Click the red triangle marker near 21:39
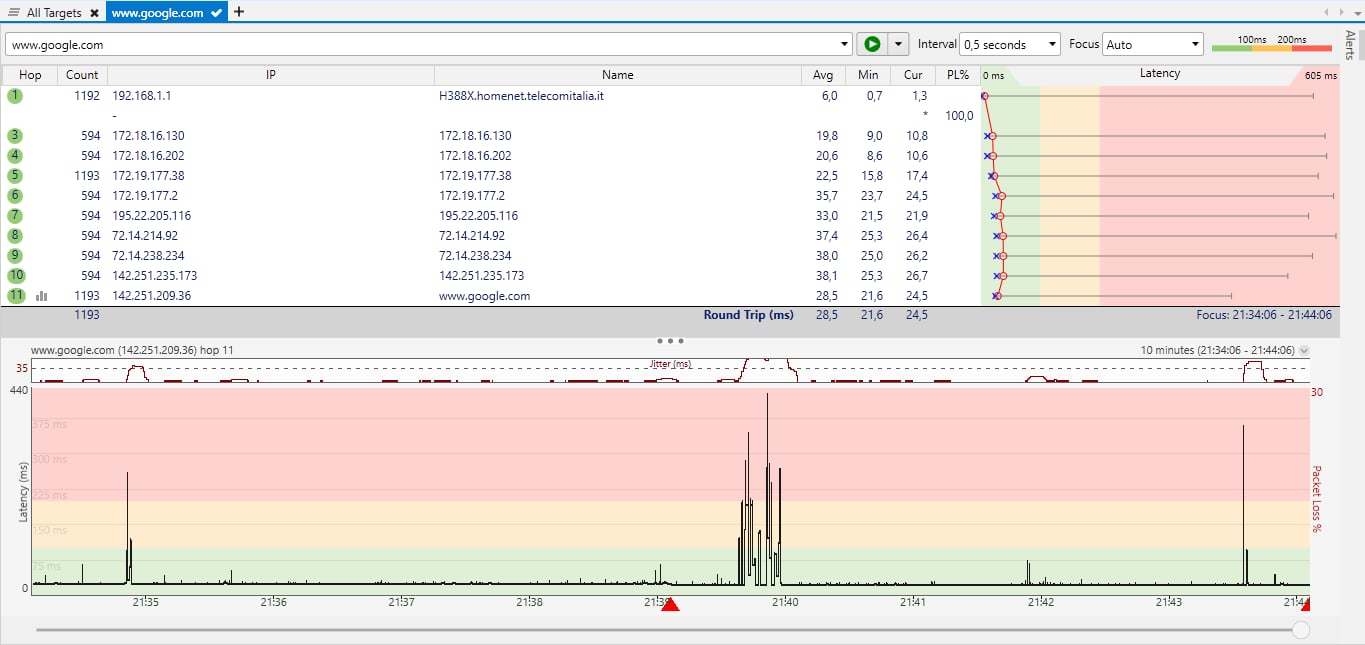Viewport: 1365px width, 645px height. coord(670,605)
